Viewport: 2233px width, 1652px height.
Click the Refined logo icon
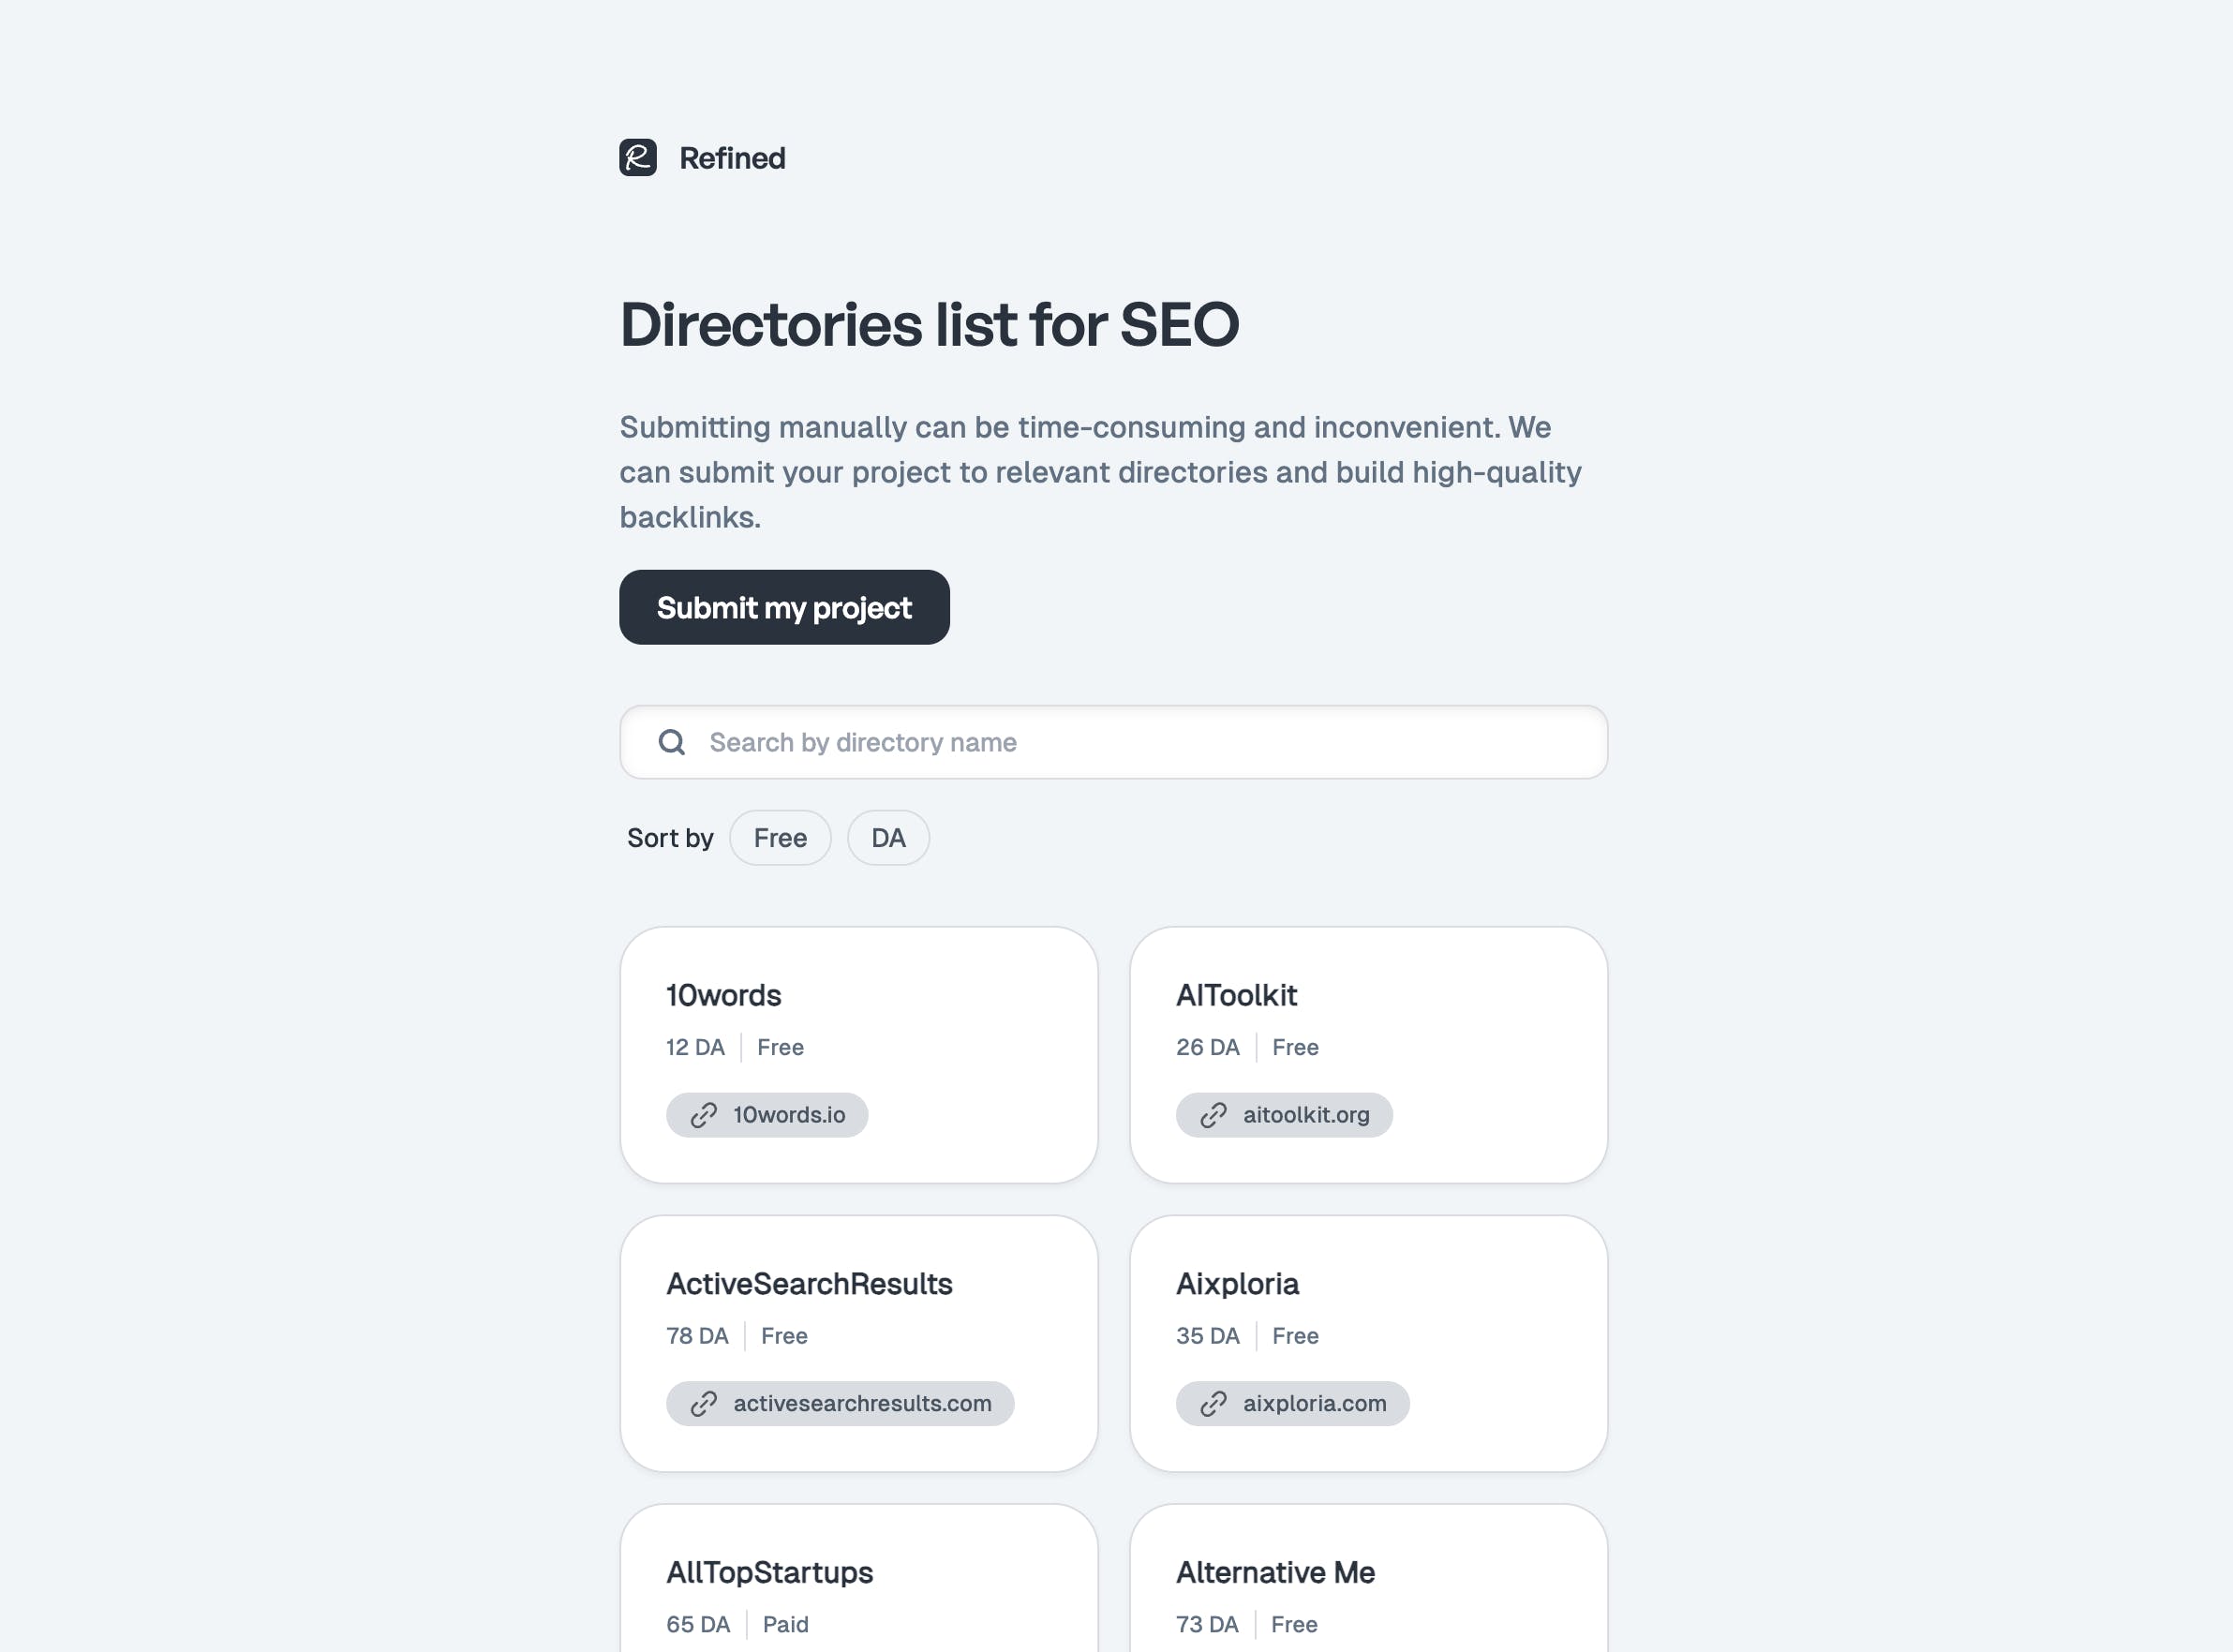pyautogui.click(x=637, y=156)
